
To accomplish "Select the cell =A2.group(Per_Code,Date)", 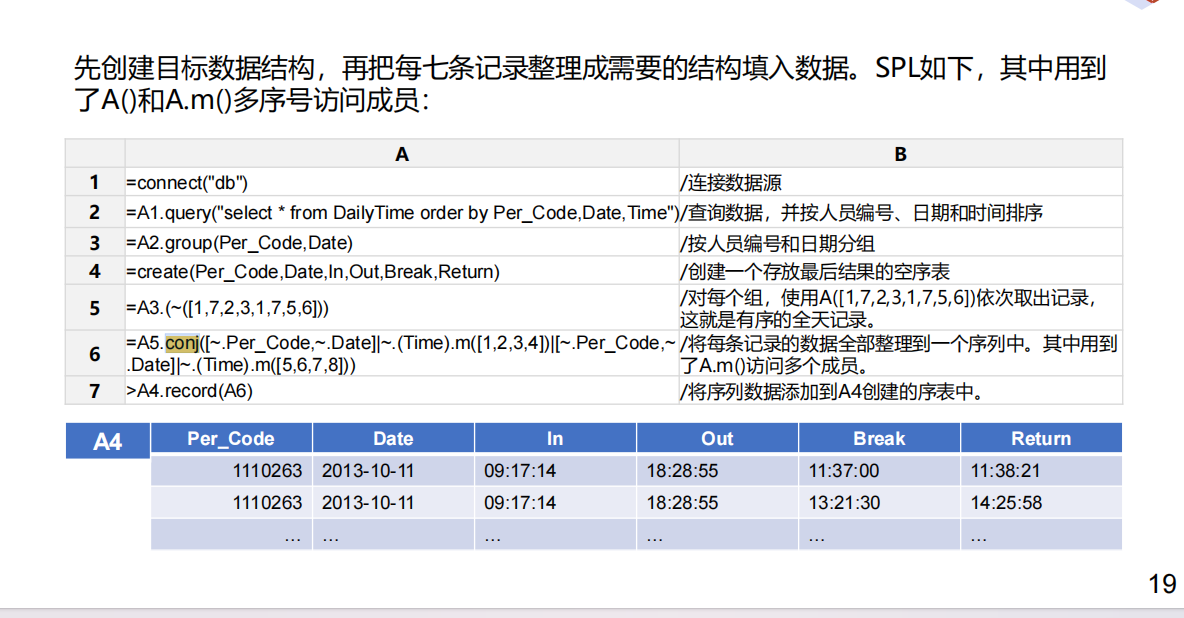I will coord(402,243).
